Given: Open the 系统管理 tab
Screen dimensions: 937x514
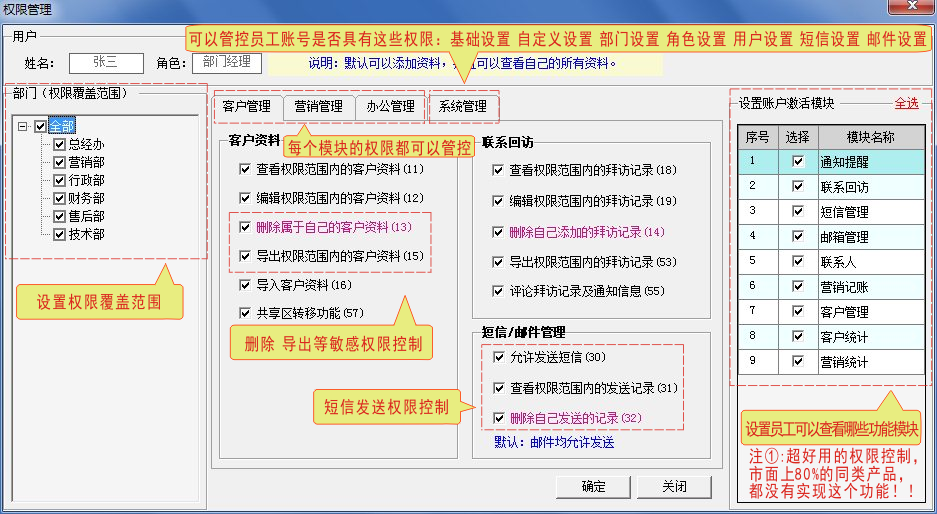Looking at the screenshot, I should (x=463, y=106).
